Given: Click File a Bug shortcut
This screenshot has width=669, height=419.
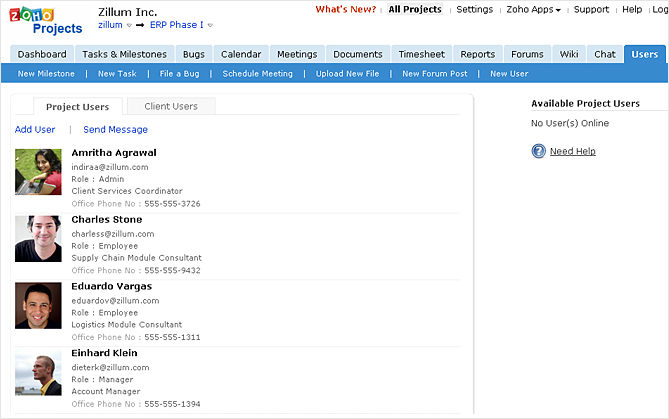Looking at the screenshot, I should (180, 74).
